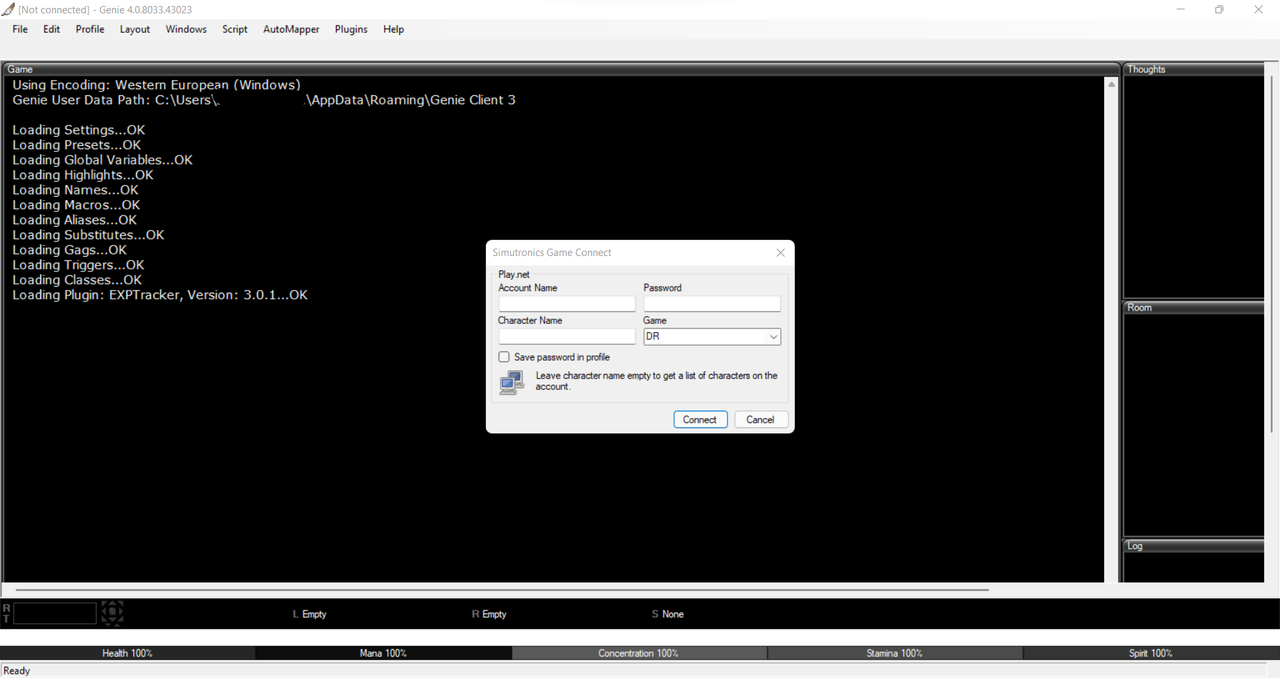Open the Windows menu
Viewport: 1280px width, 678px height.
tap(186, 29)
